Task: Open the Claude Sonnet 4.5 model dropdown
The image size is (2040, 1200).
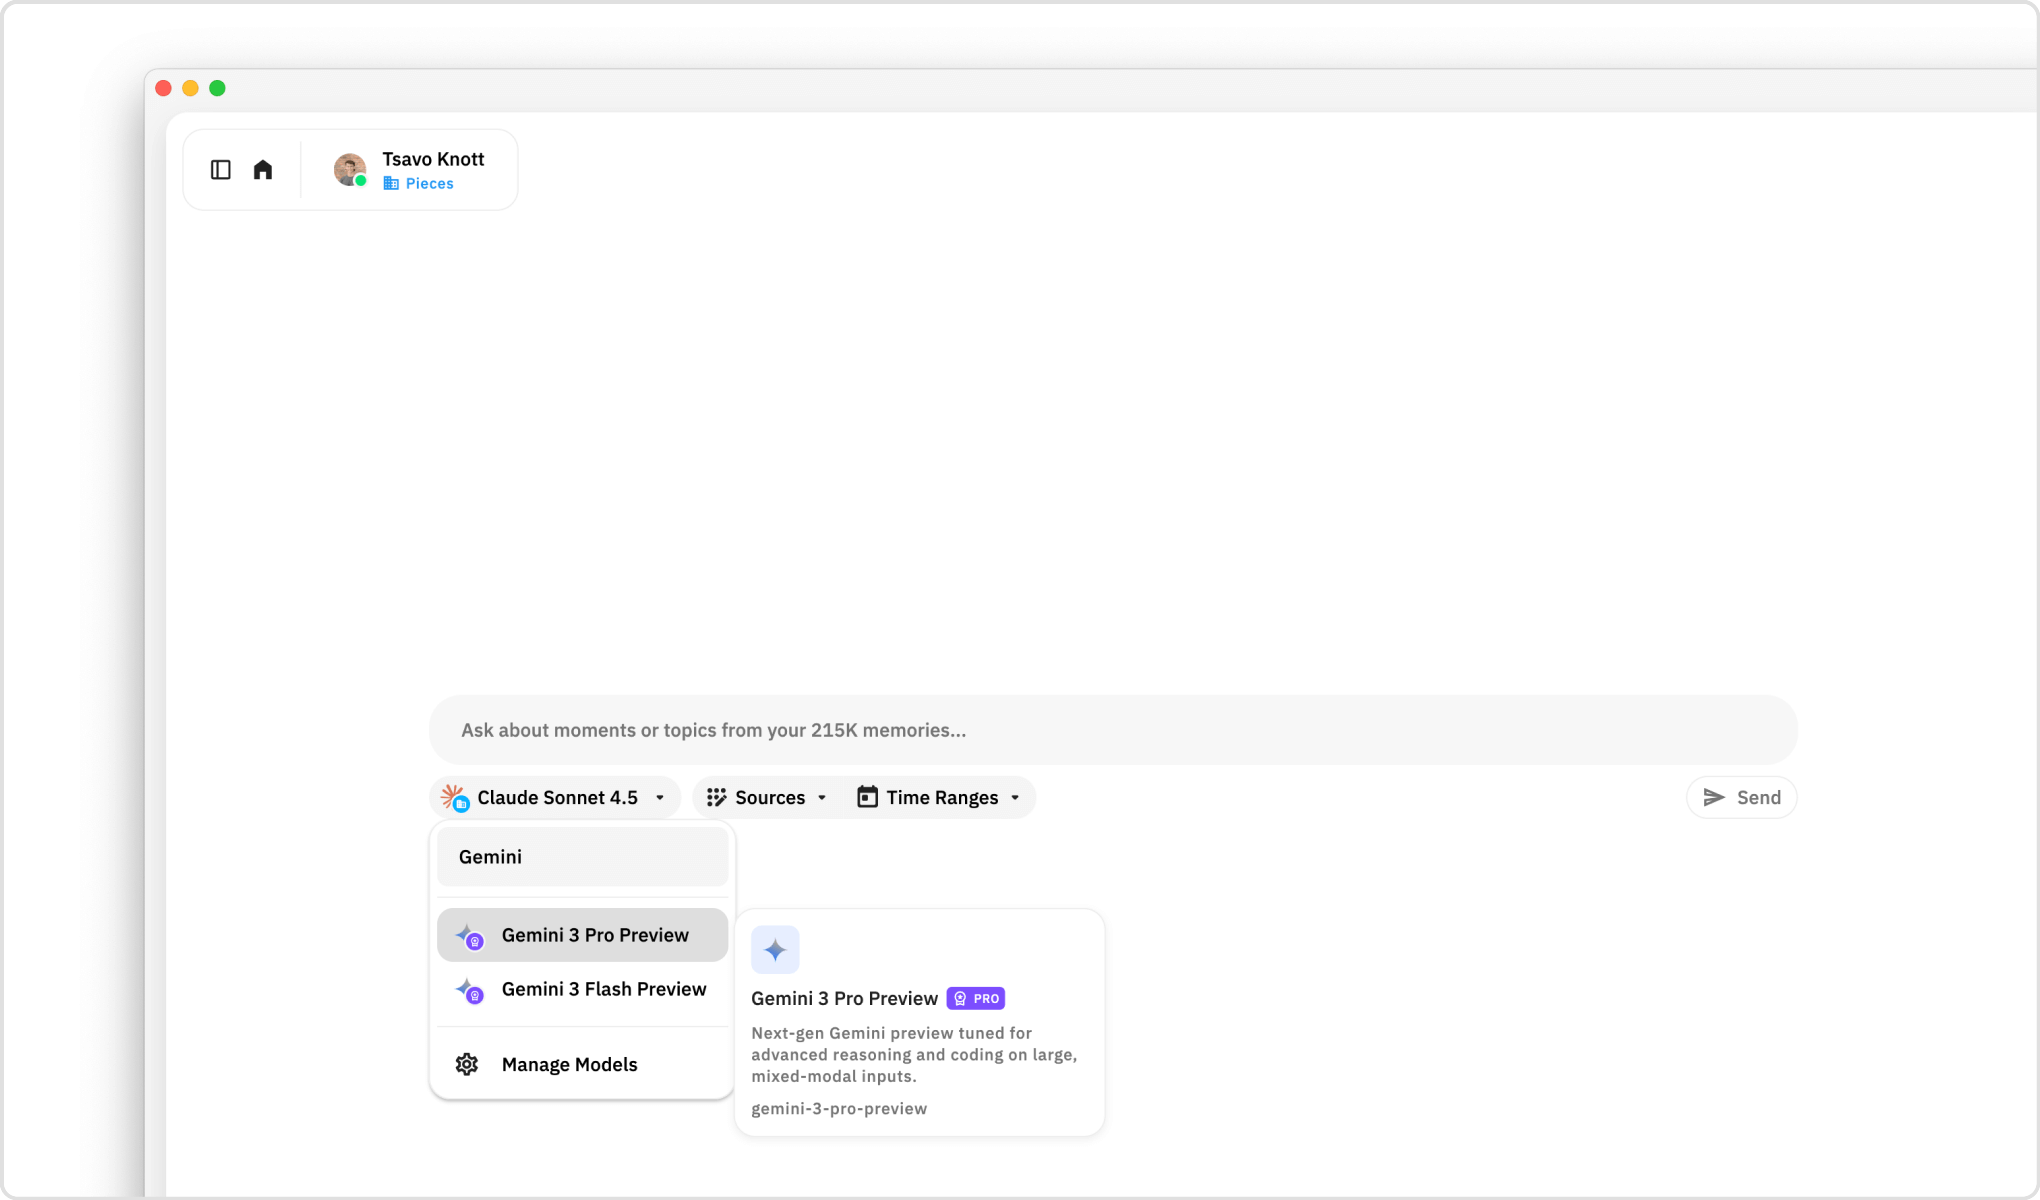Action: pyautogui.click(x=554, y=797)
